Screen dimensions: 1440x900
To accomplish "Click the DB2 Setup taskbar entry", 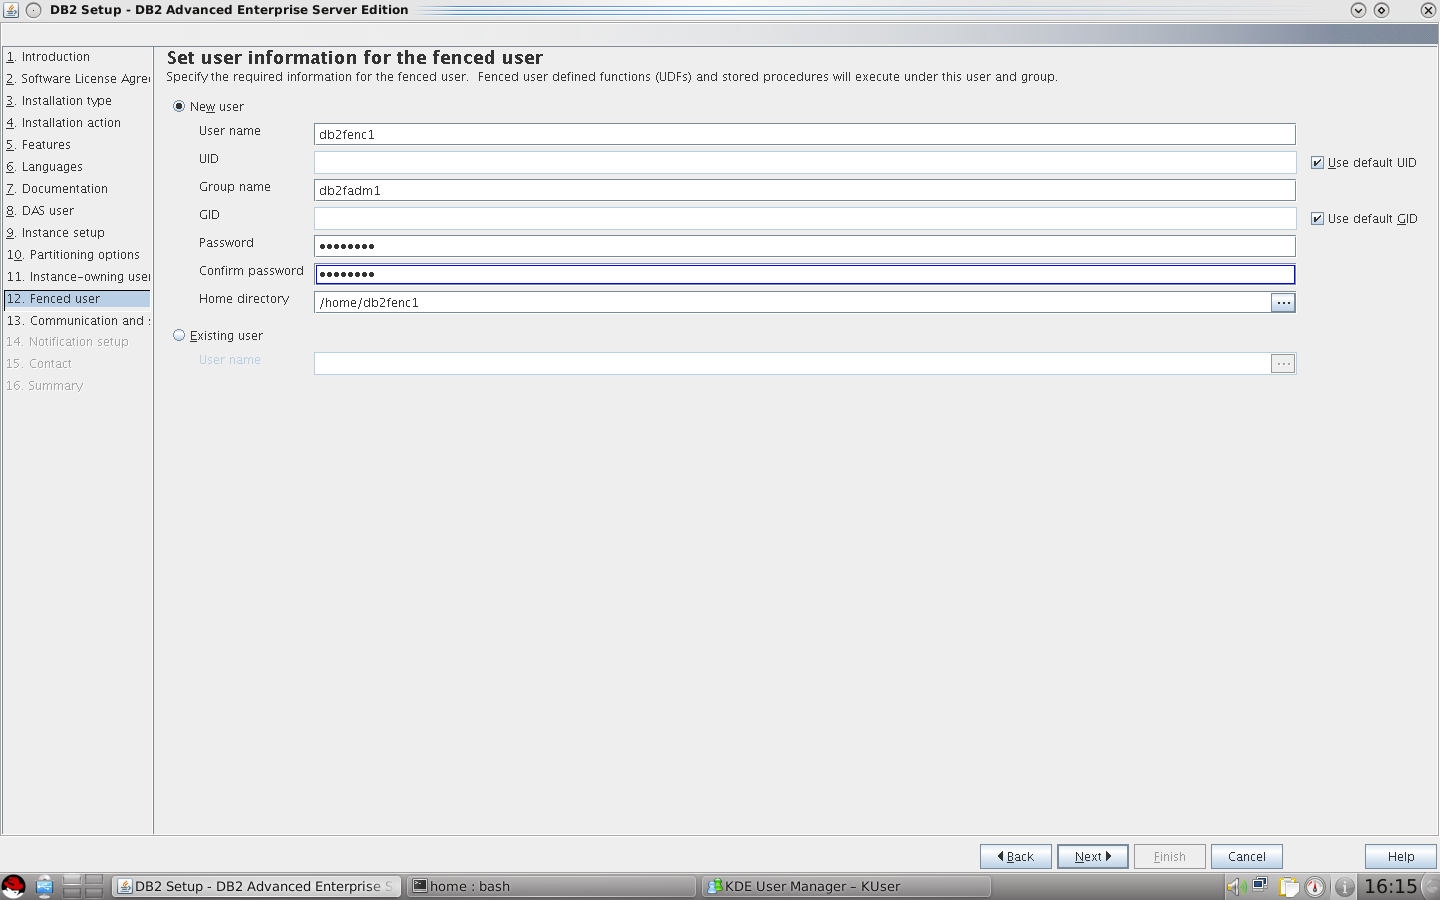I will [256, 886].
